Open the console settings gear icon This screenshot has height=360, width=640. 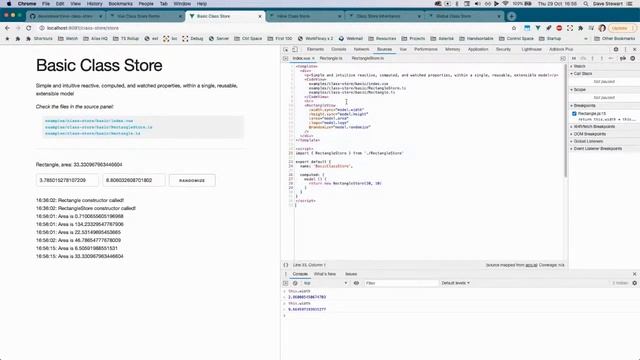634,283
